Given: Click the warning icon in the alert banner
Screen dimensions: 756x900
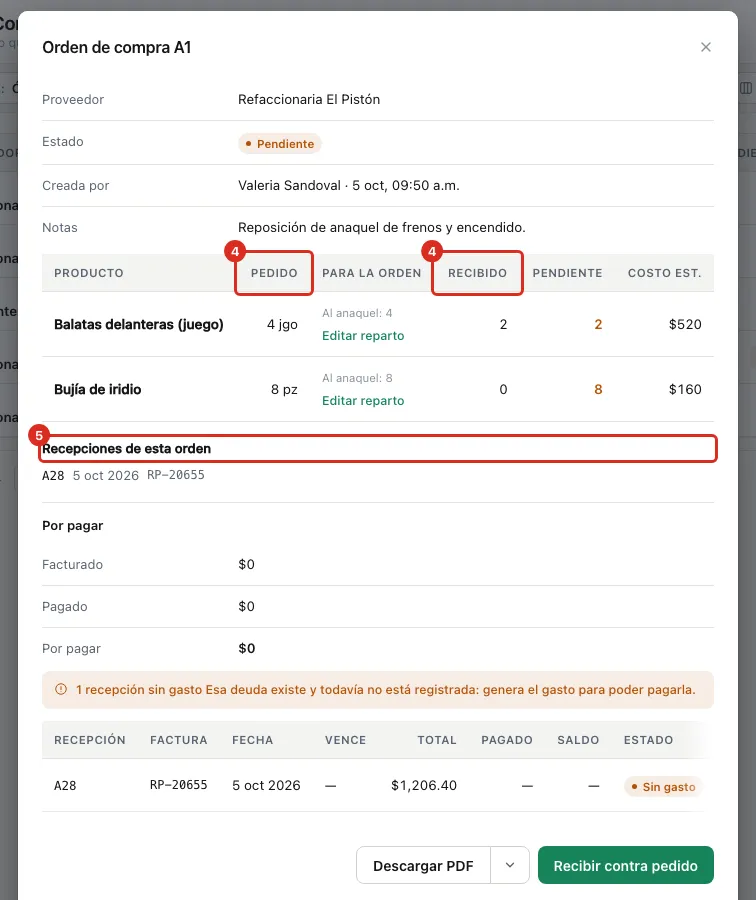Looking at the screenshot, I should pos(61,689).
